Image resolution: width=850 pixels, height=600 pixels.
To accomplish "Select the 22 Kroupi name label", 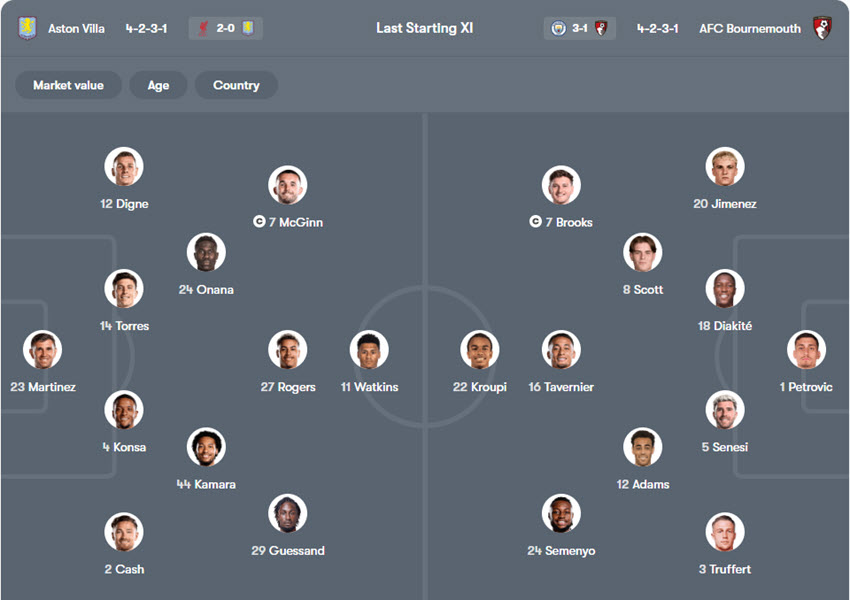I will (480, 387).
